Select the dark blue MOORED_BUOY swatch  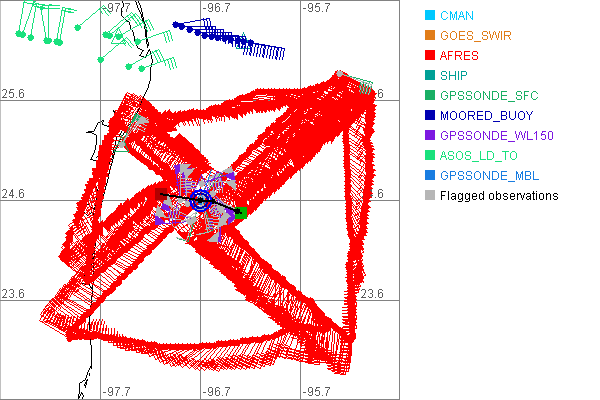click(429, 116)
